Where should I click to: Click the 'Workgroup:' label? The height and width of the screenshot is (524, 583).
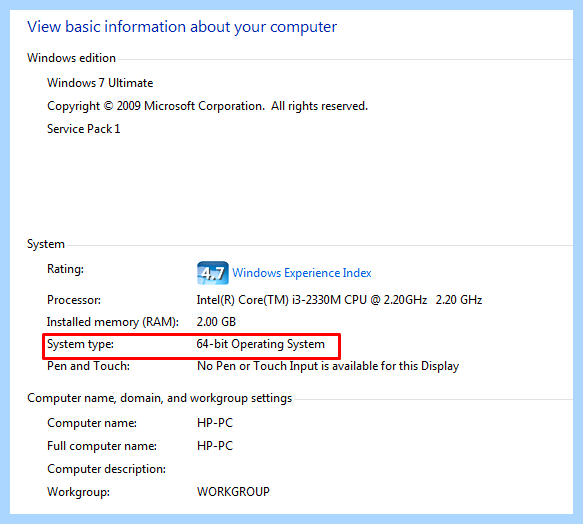pos(78,492)
